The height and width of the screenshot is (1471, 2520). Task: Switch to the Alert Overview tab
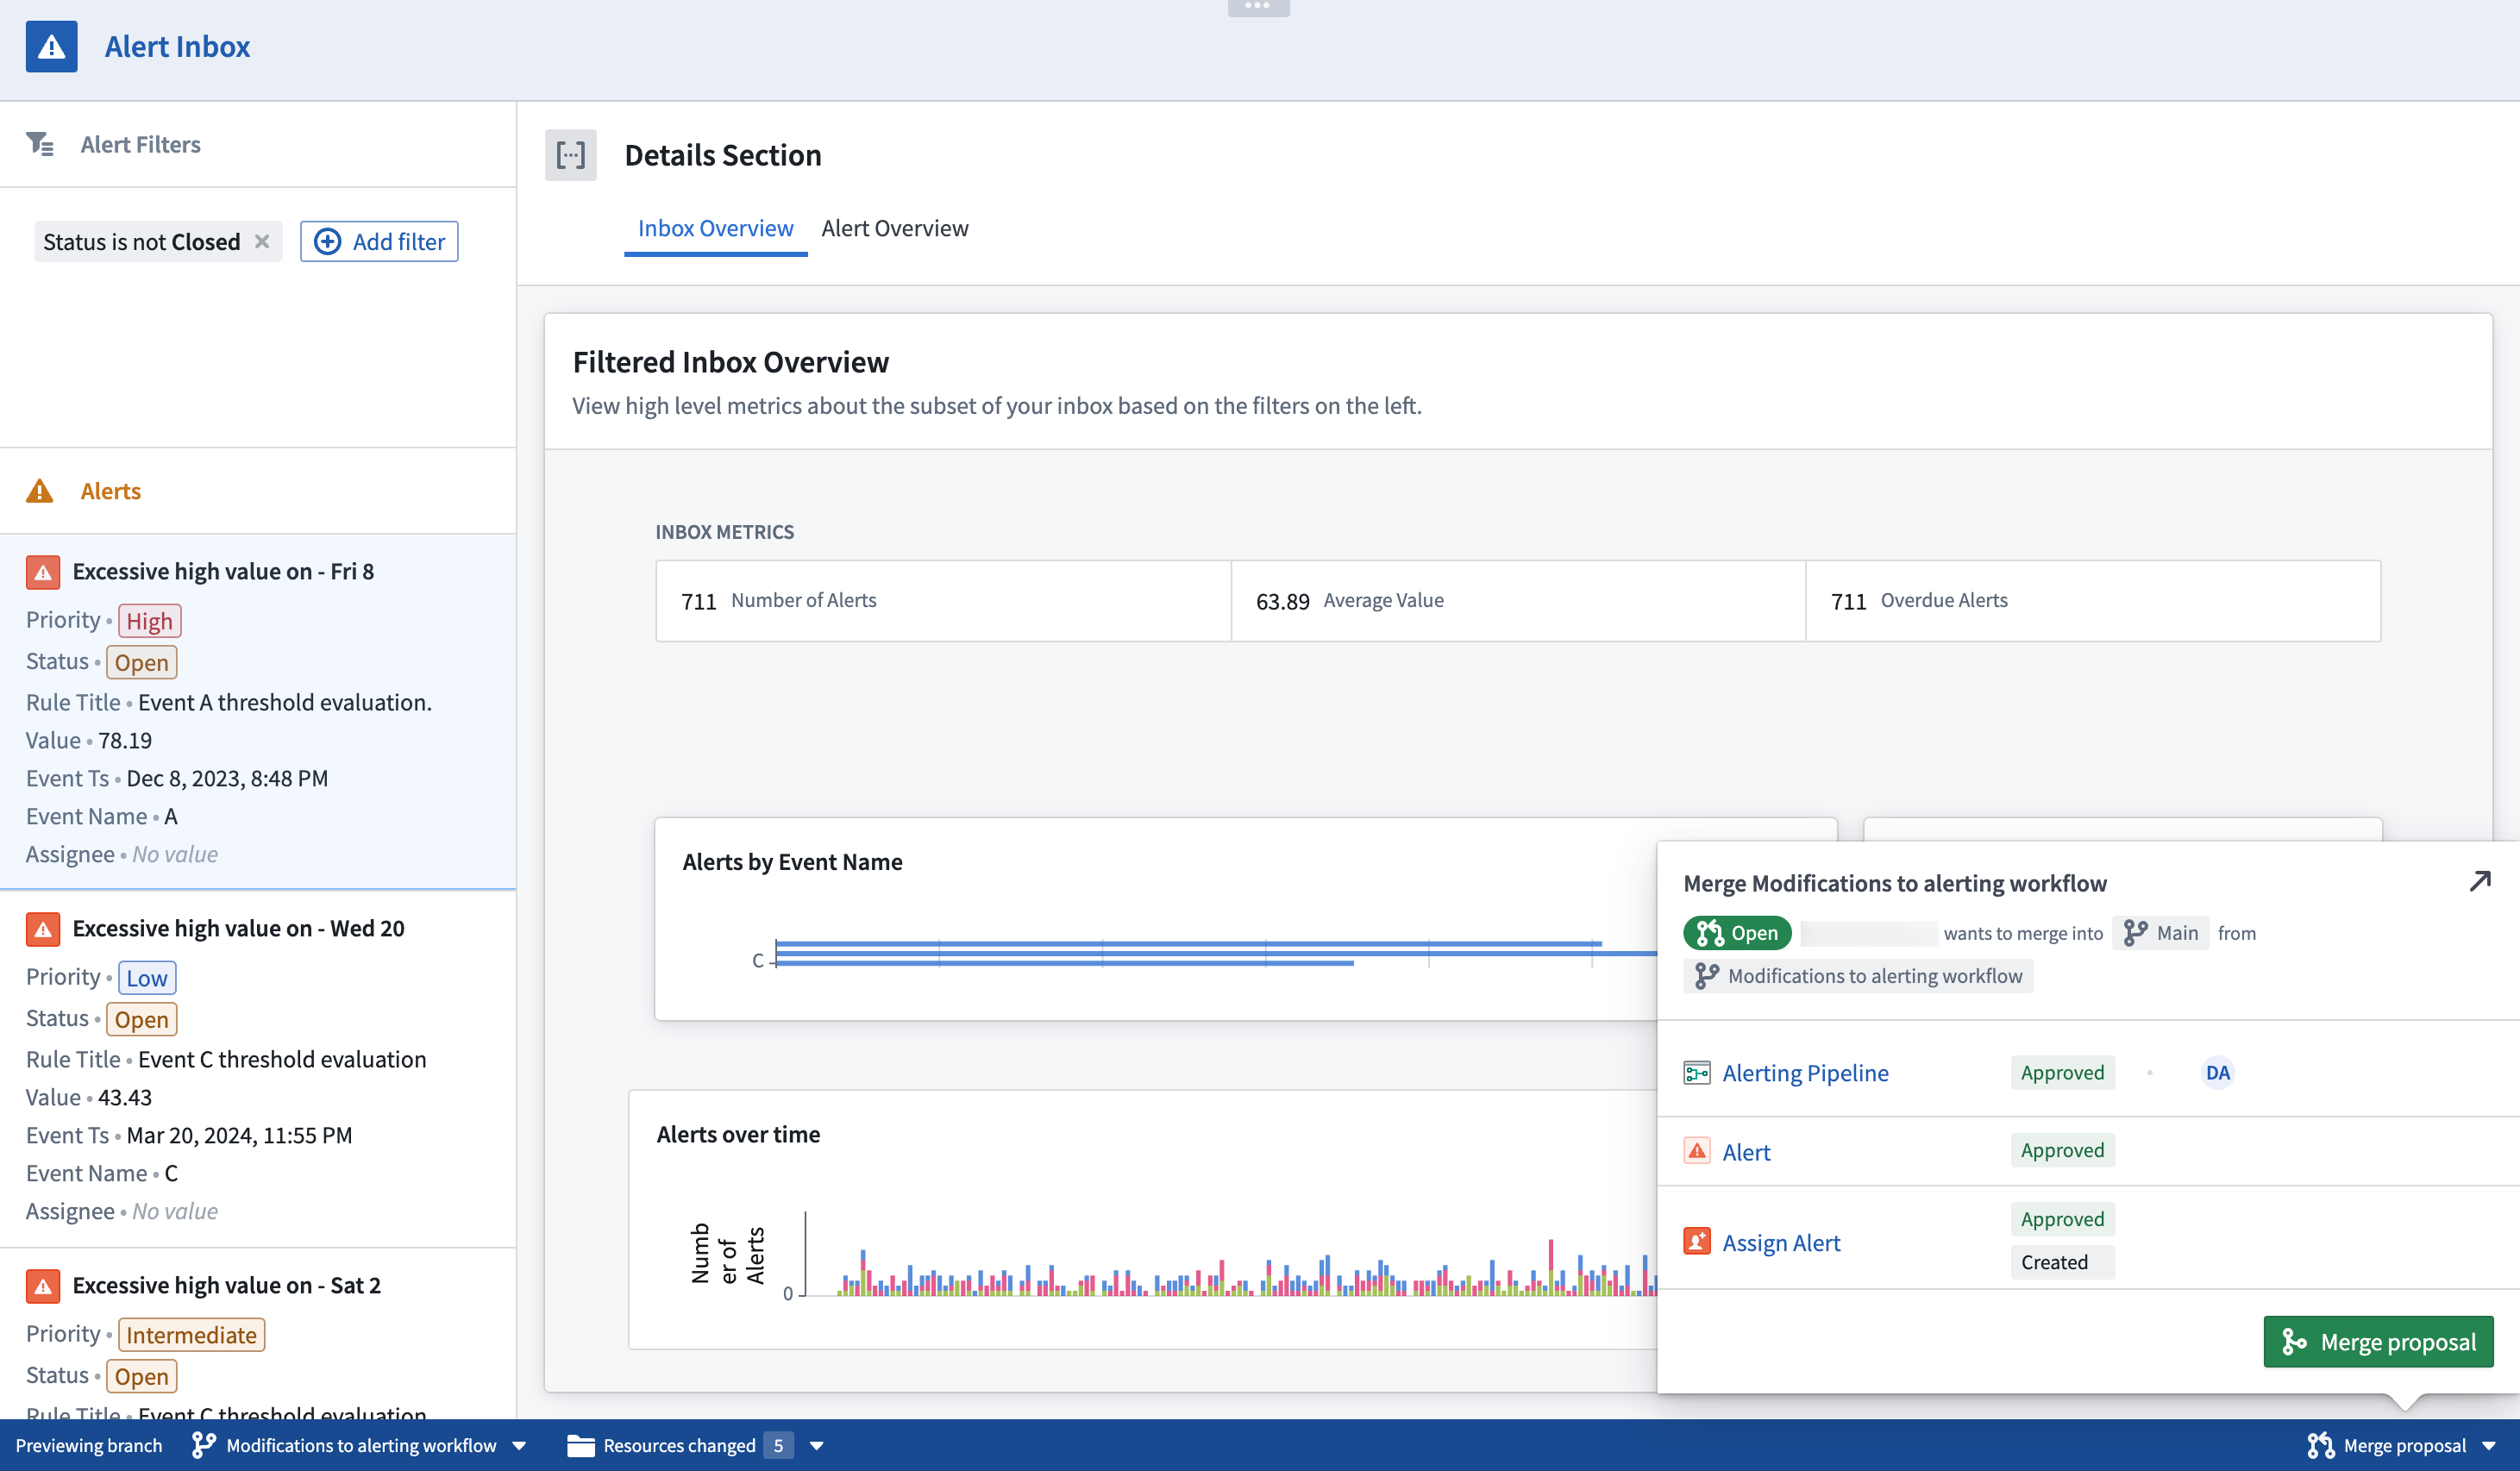point(895,228)
